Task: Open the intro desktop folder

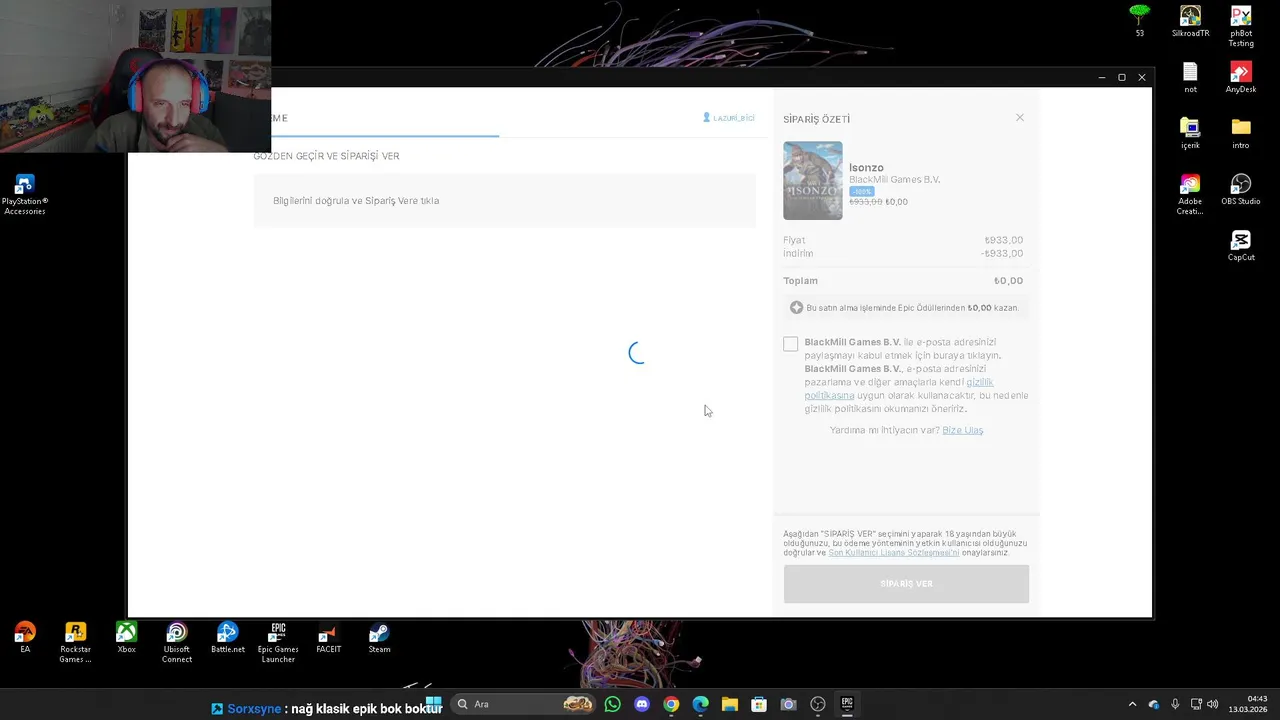Action: coord(1241,134)
